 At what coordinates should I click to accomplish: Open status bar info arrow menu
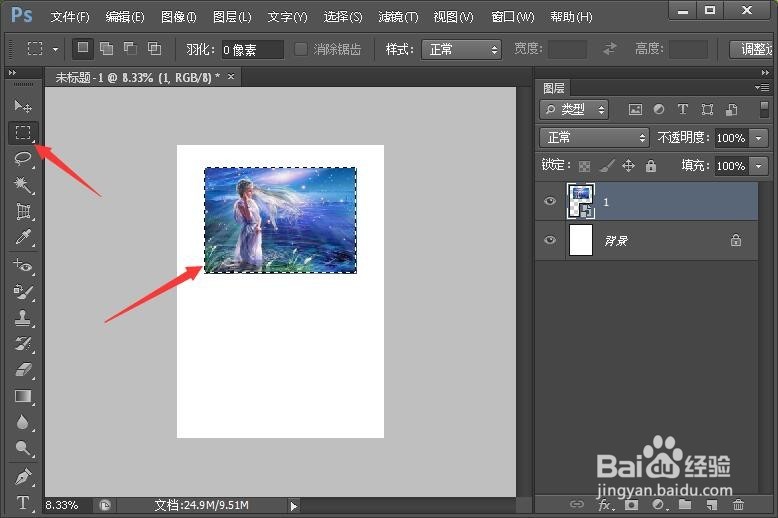coord(293,506)
